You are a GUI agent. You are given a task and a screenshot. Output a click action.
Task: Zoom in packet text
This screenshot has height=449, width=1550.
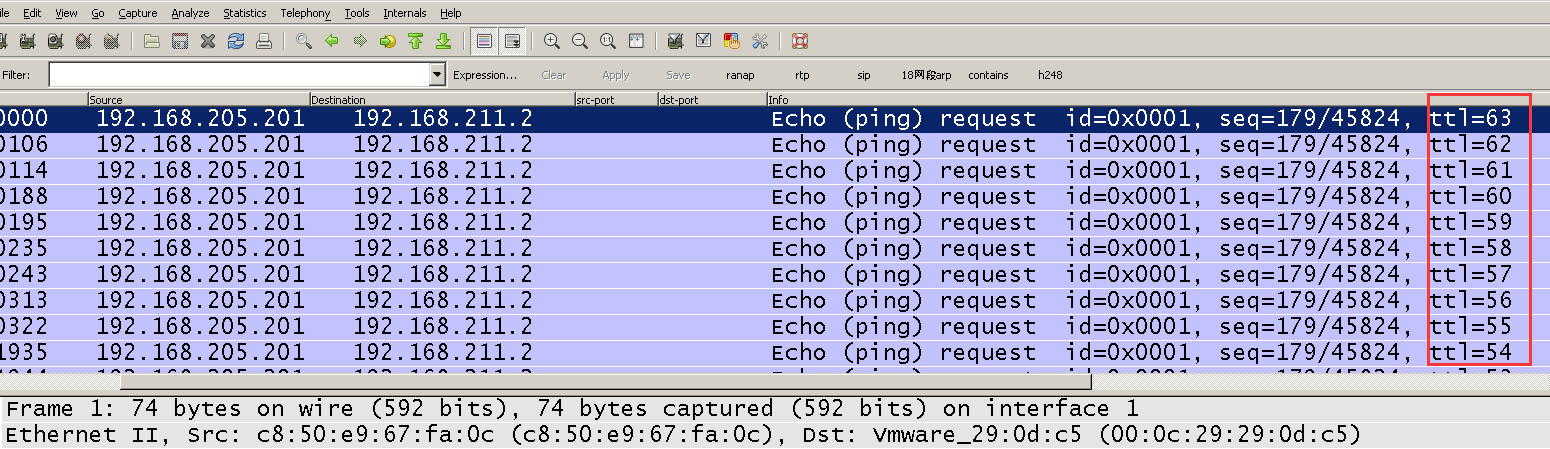(552, 41)
